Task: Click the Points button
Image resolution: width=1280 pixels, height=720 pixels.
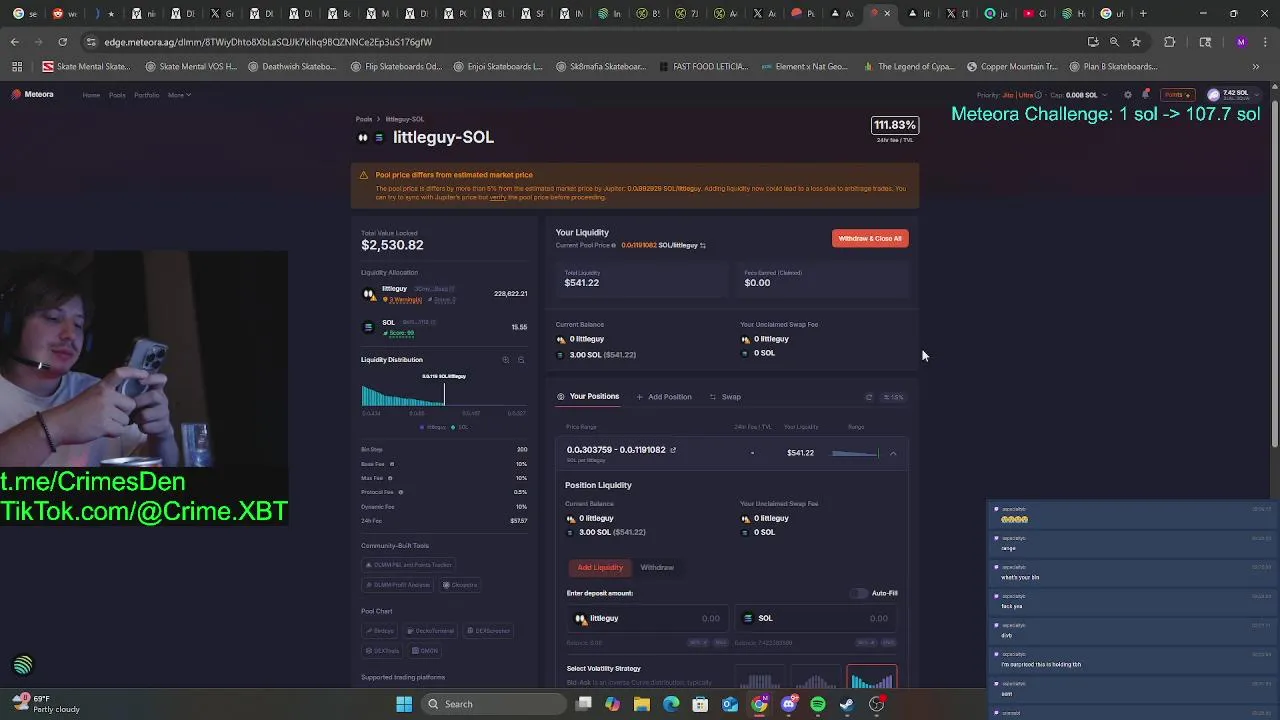Action: point(1177,95)
